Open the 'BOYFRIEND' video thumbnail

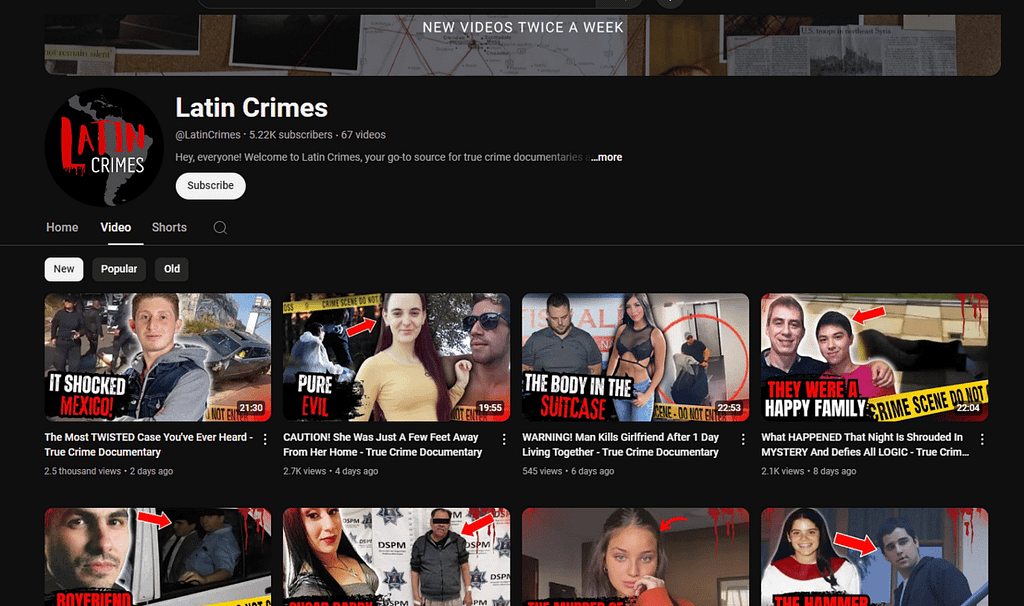point(157,557)
